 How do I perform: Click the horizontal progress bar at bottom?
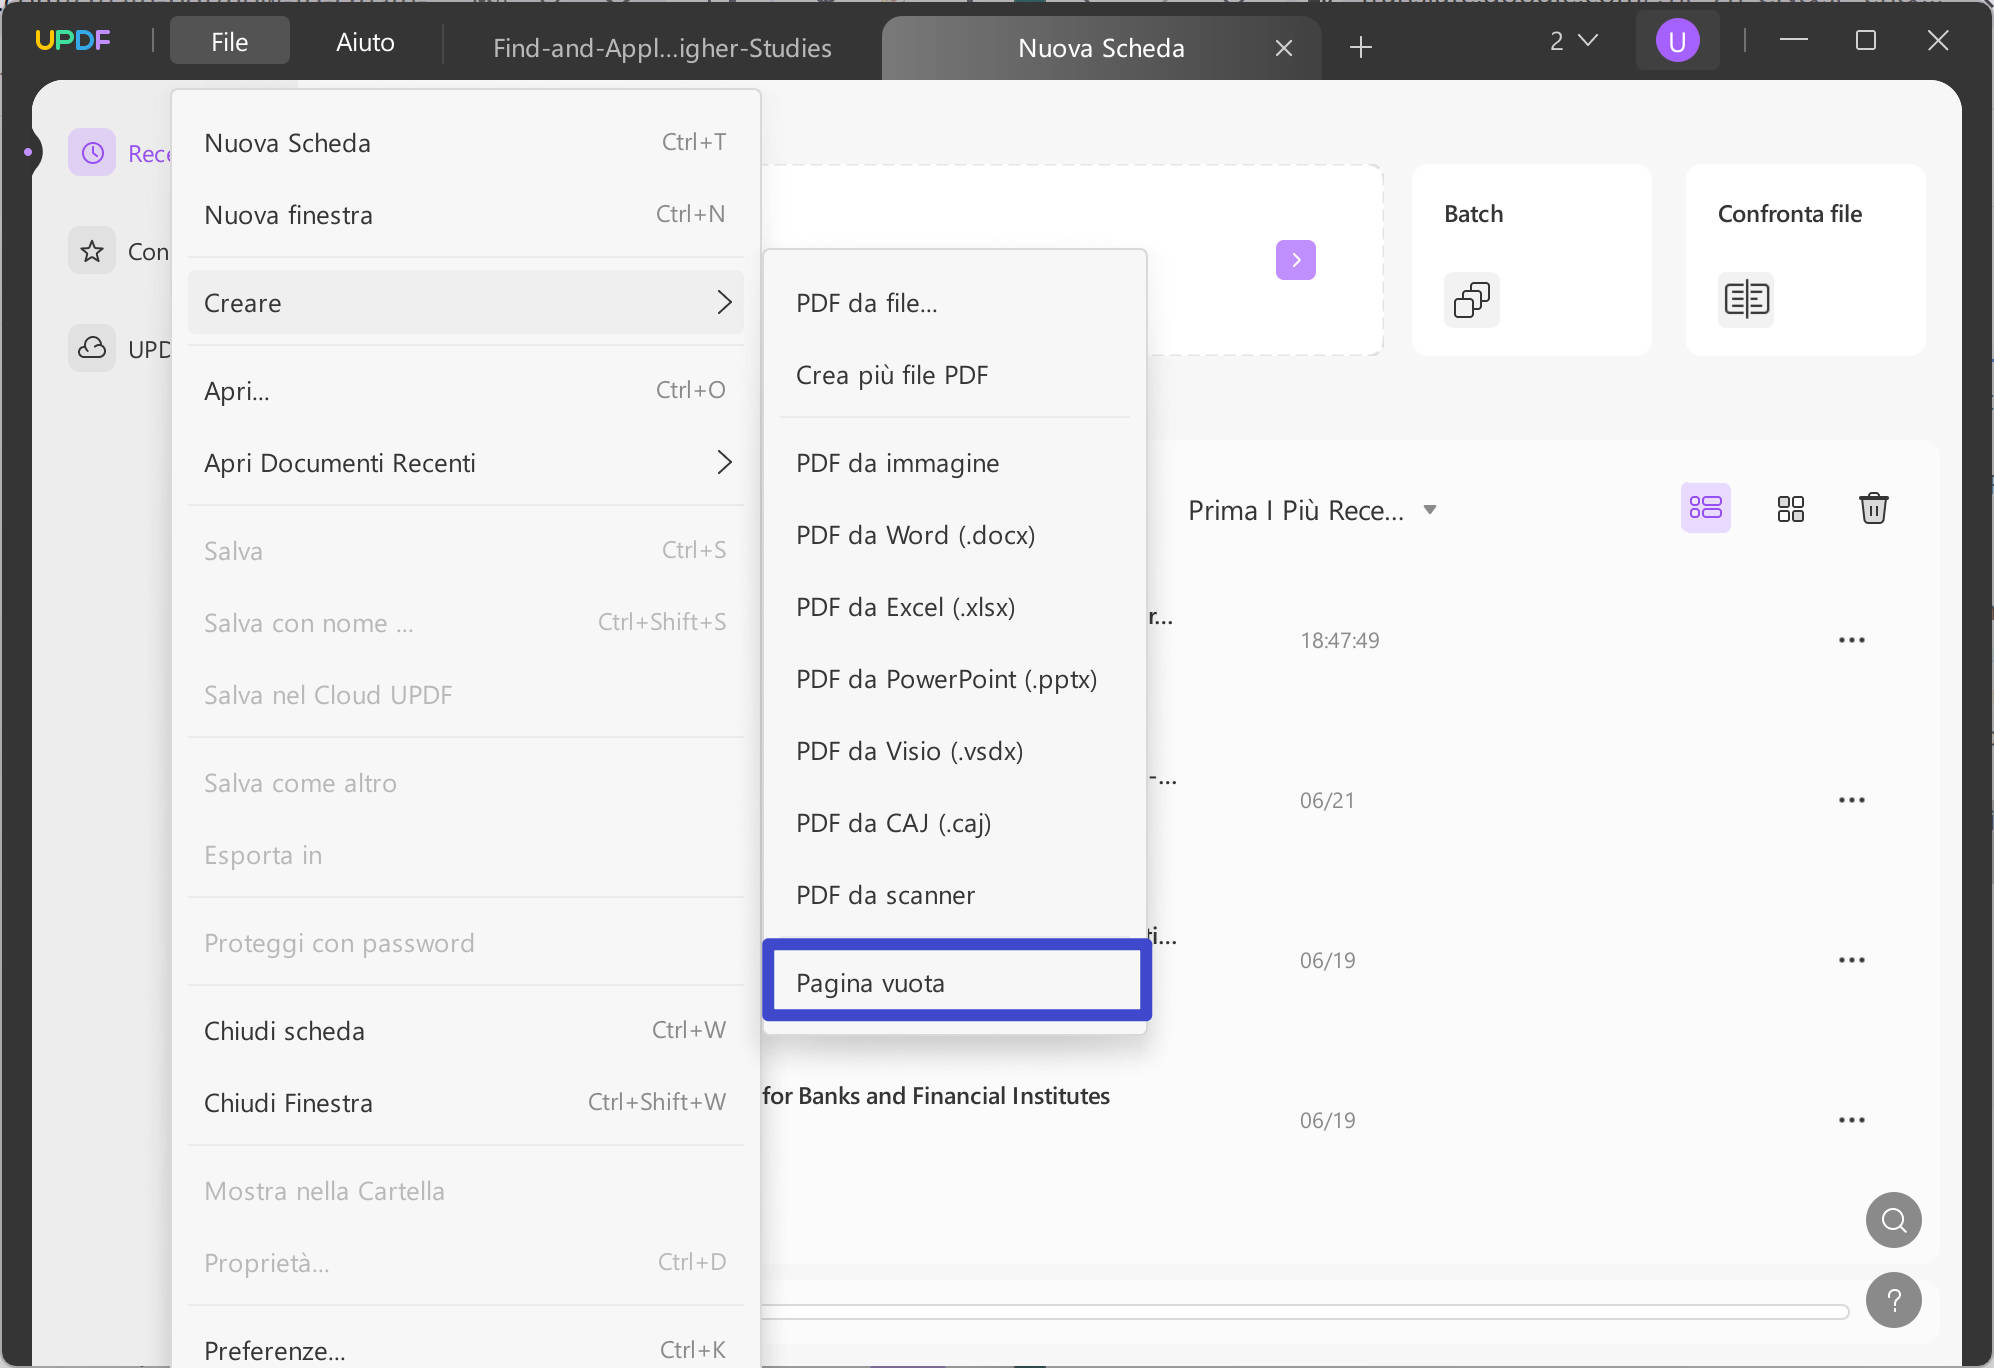coord(1305,1311)
